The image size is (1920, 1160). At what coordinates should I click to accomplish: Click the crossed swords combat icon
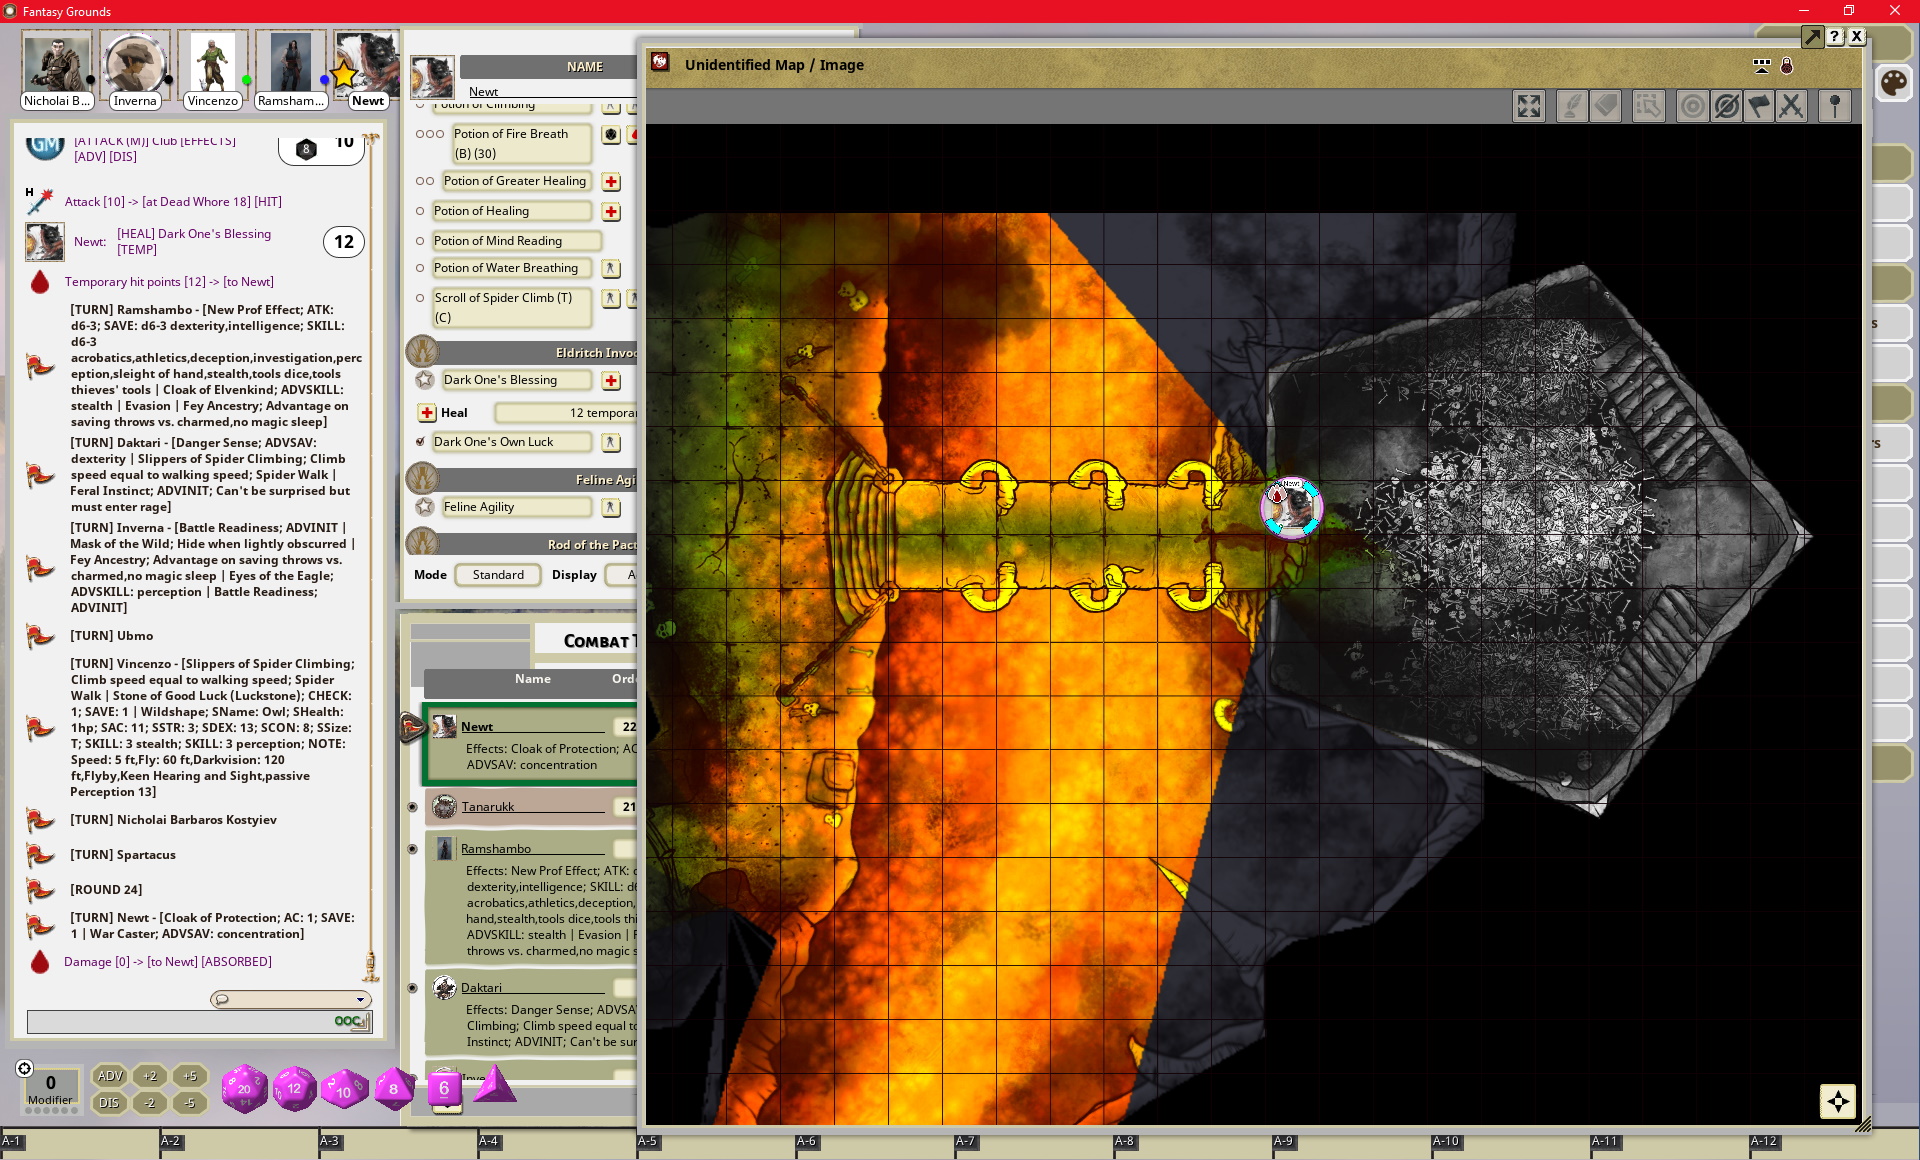tap(1792, 106)
